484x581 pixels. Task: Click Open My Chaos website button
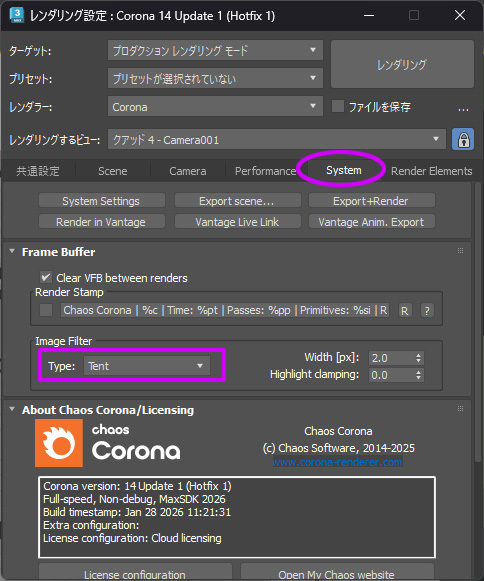(337, 573)
